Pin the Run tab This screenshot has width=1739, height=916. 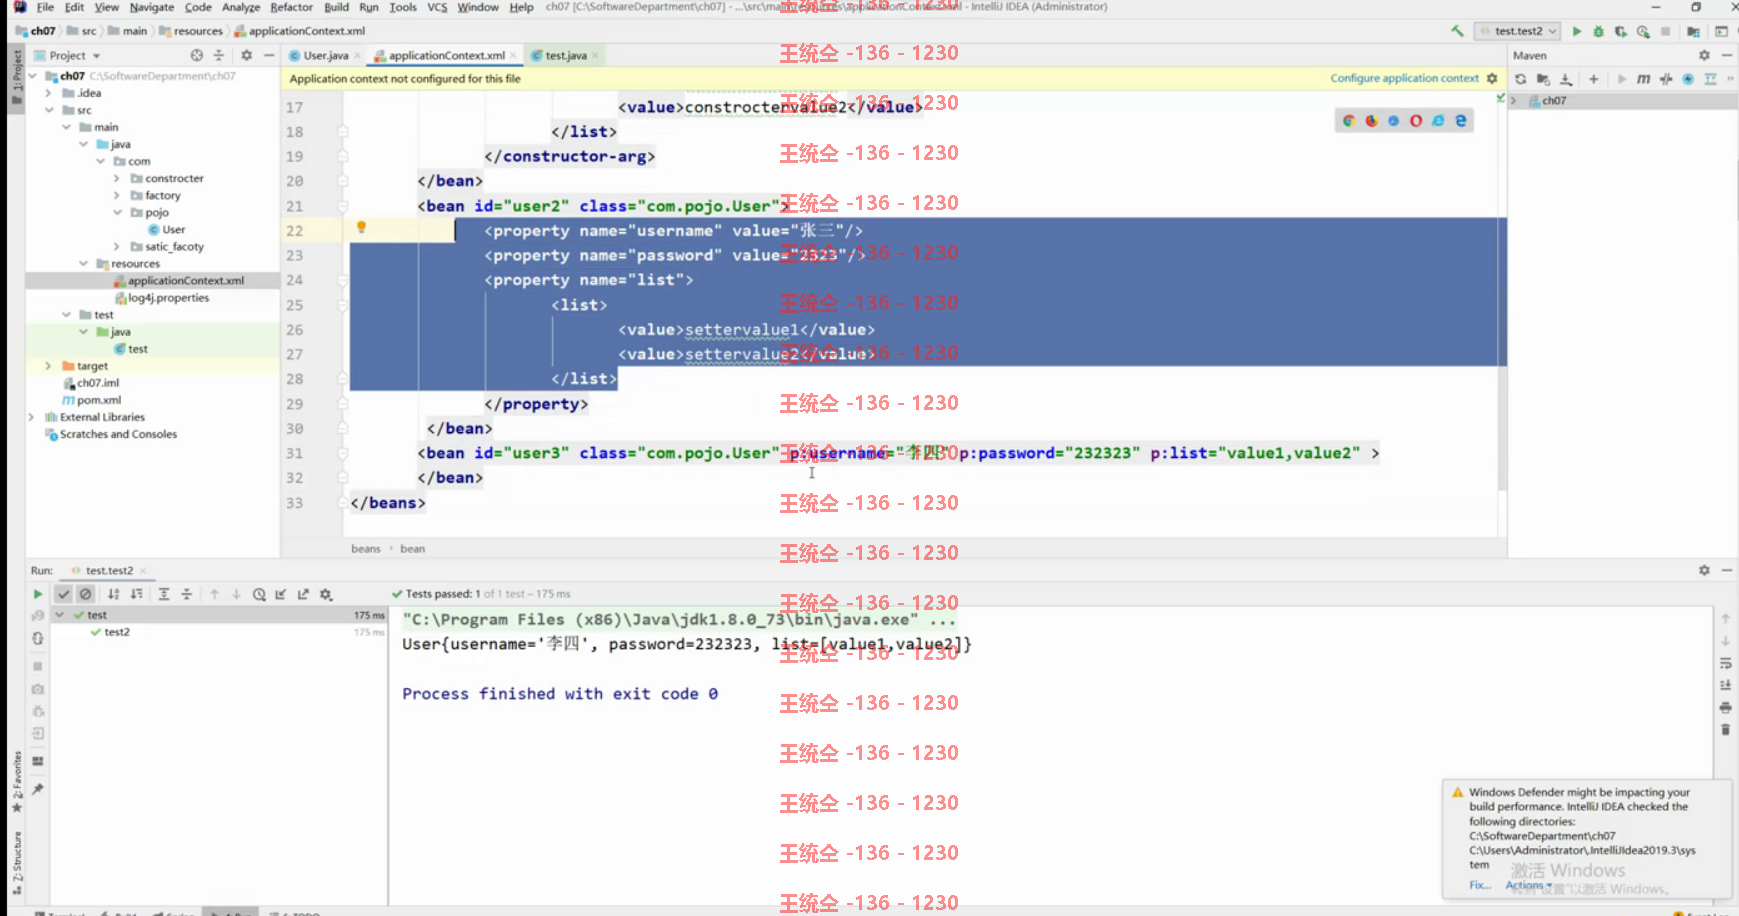[x=38, y=789]
